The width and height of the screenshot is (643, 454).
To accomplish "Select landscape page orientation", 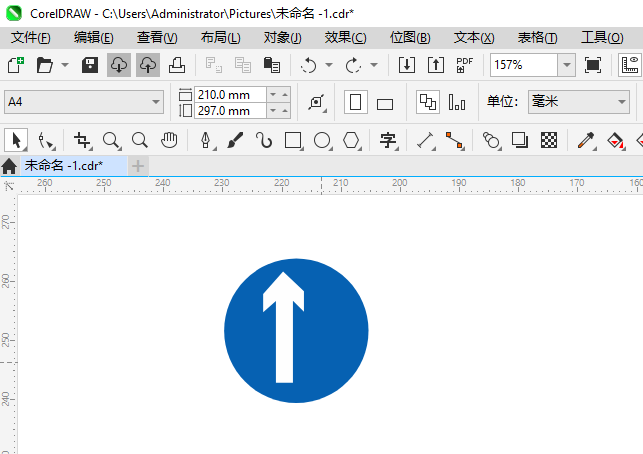I will click(x=385, y=104).
